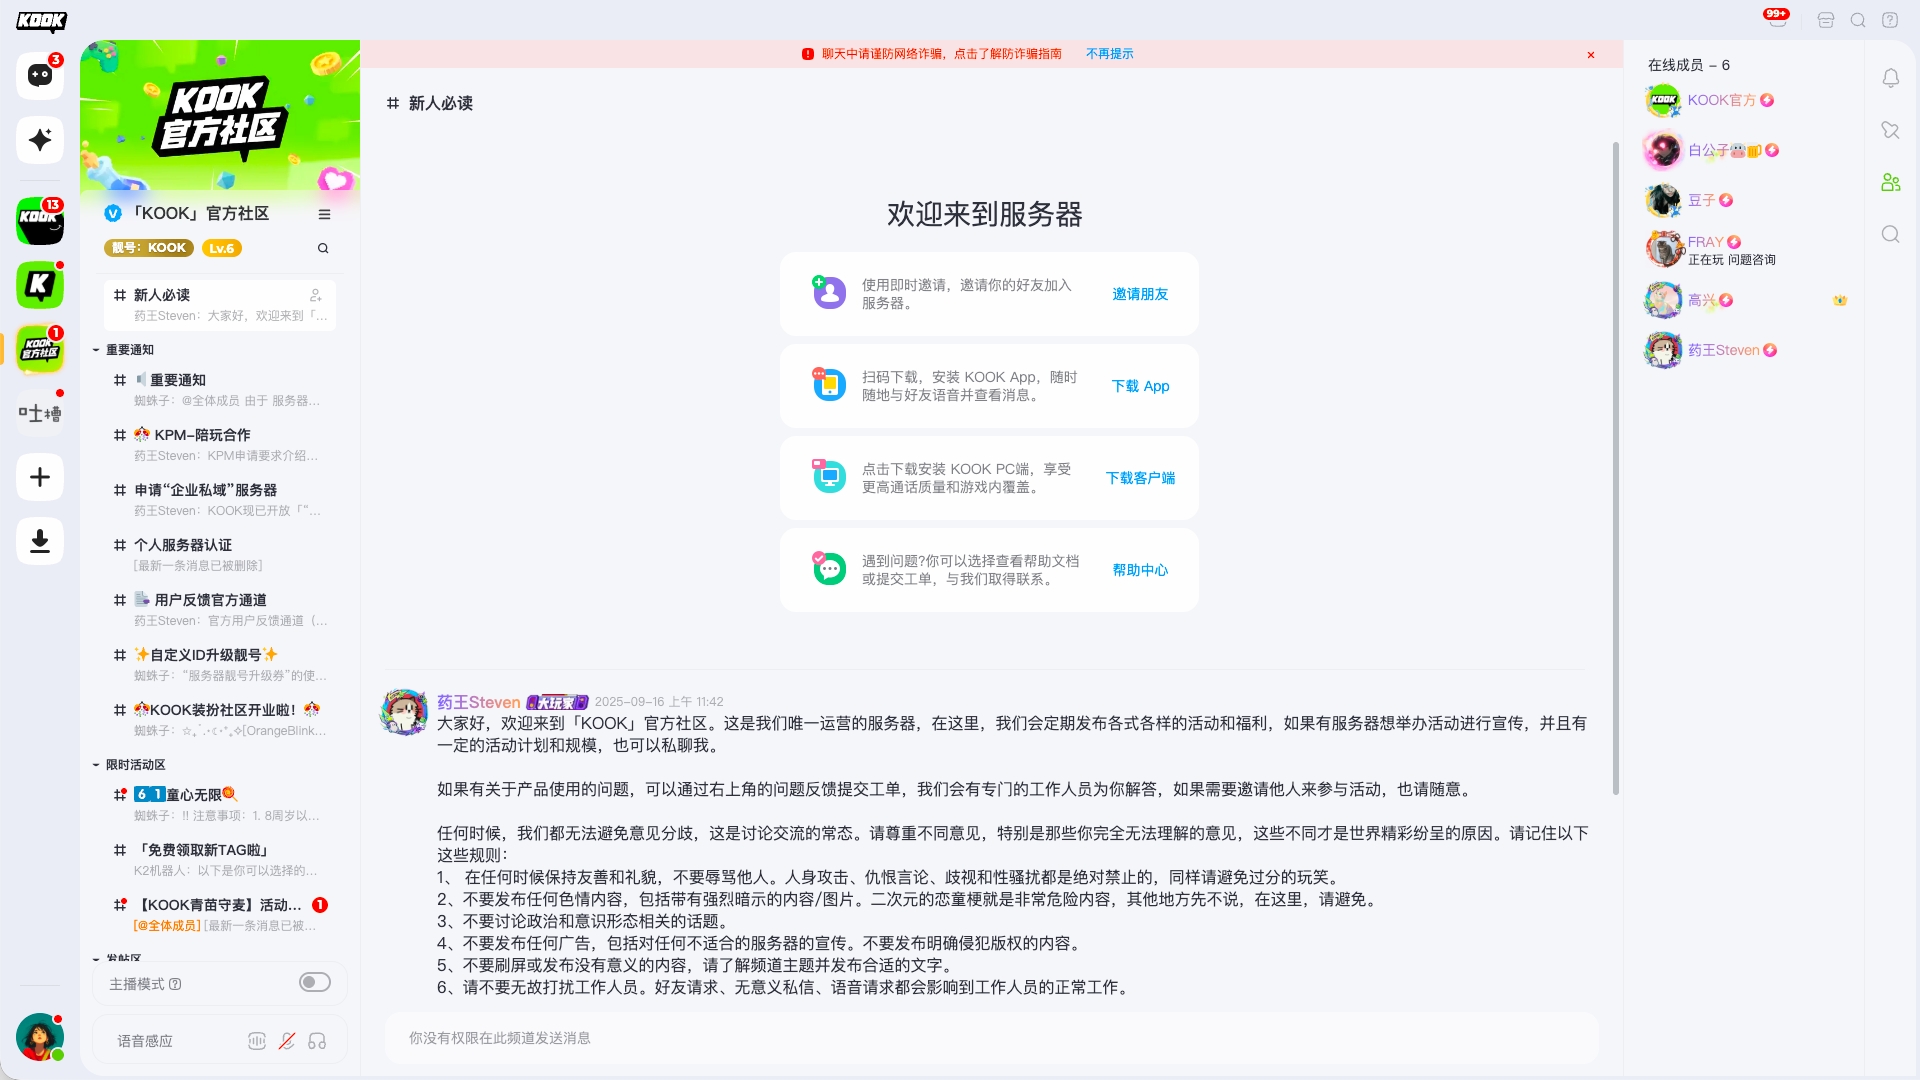Open the direct messages icon with badge 3
This screenshot has width=1920, height=1080.
coord(40,76)
